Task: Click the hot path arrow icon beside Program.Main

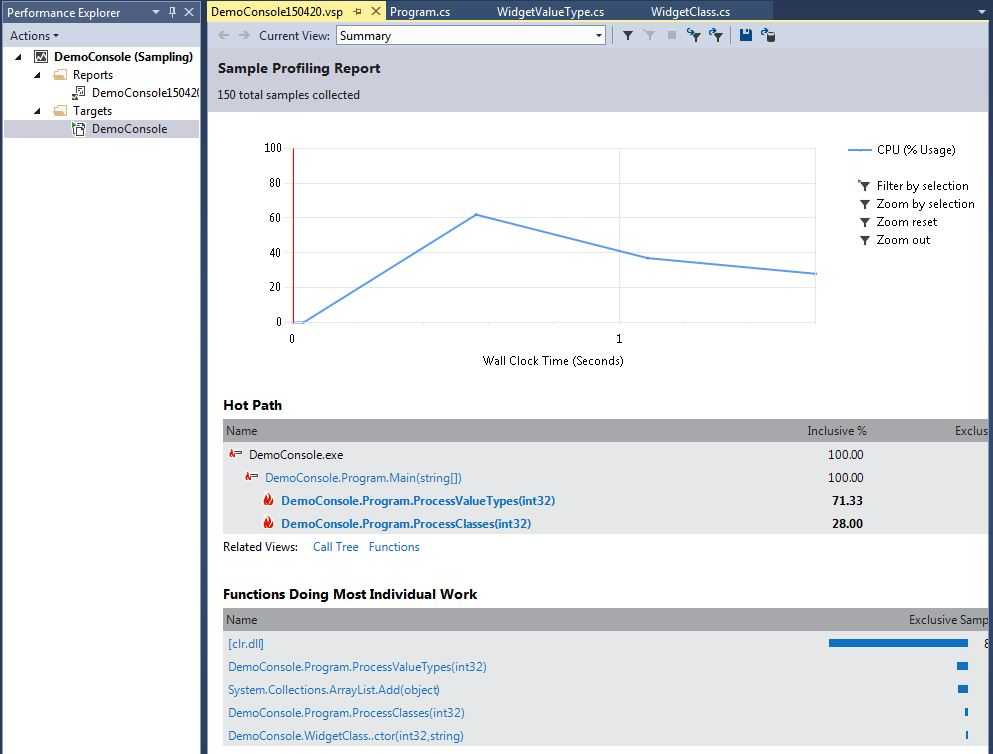Action: [x=251, y=477]
